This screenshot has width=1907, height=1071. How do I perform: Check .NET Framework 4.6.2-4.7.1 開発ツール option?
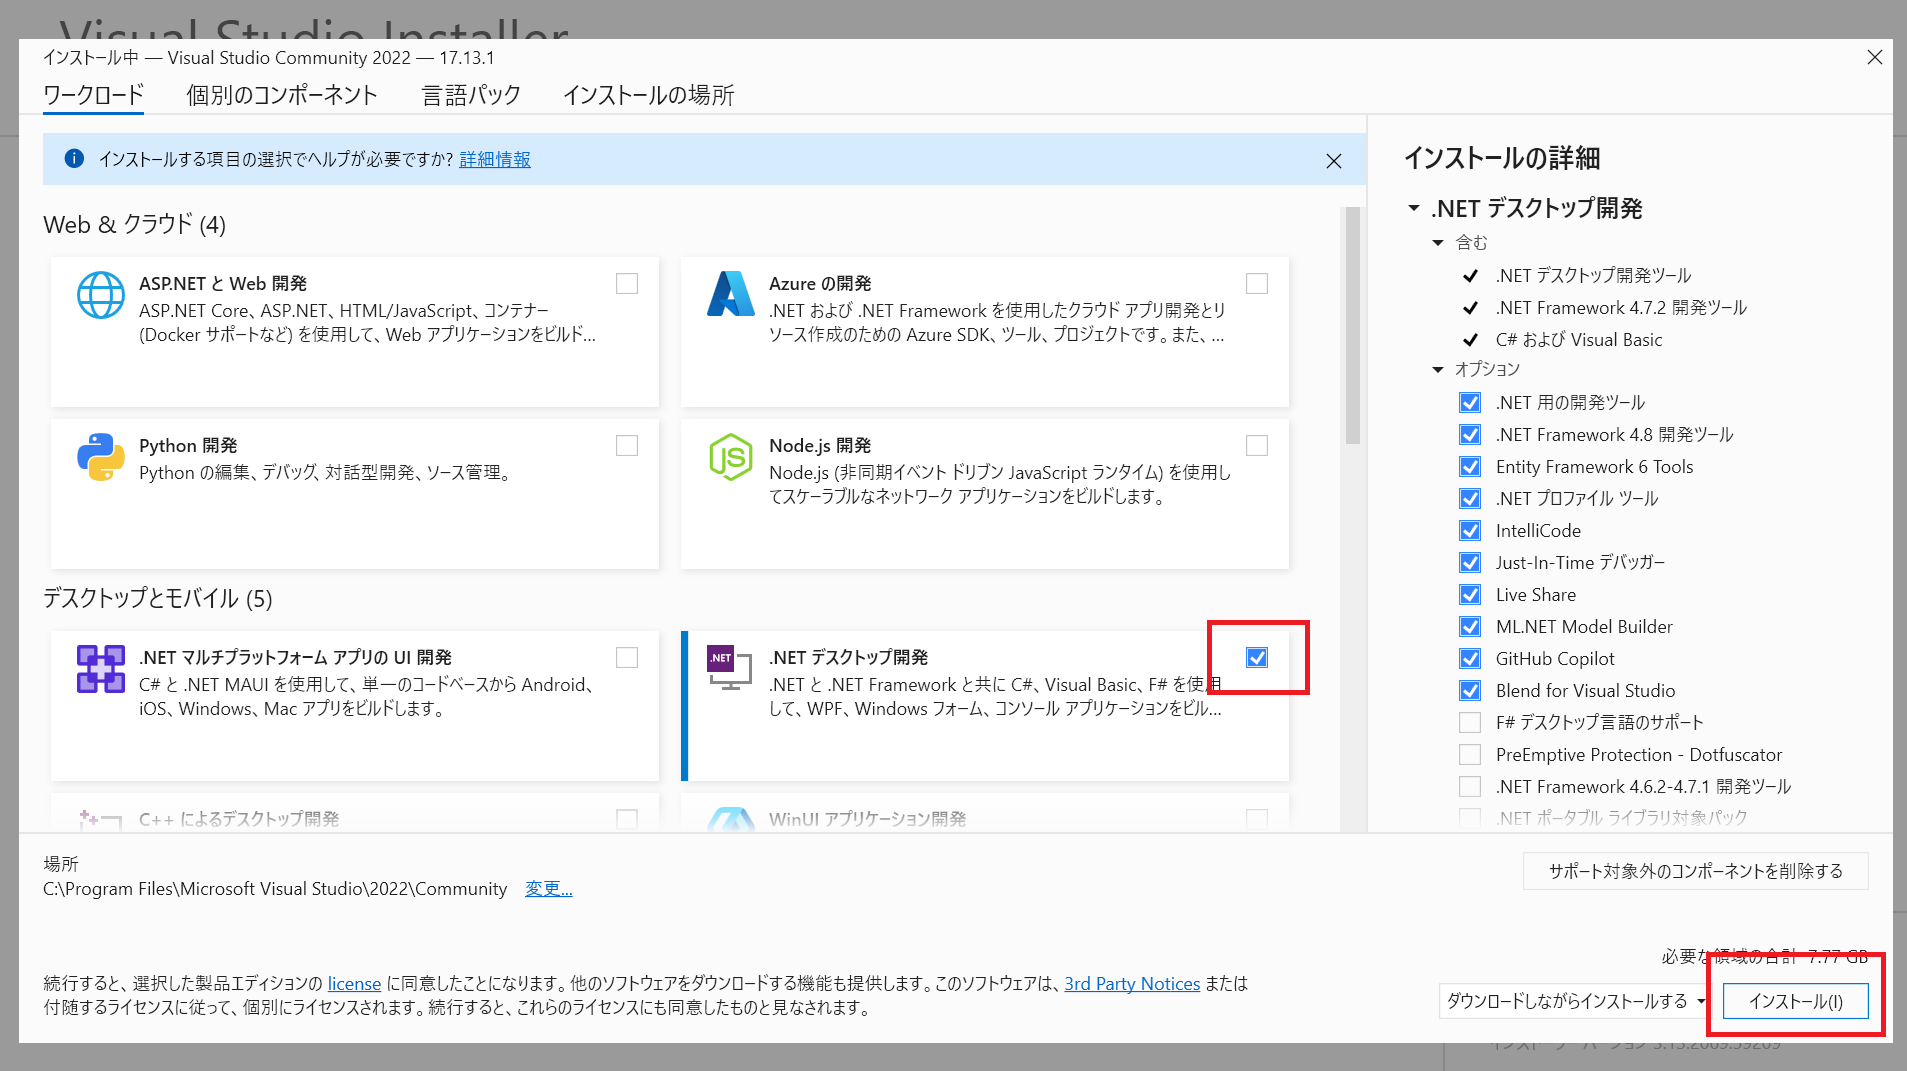[x=1470, y=787]
